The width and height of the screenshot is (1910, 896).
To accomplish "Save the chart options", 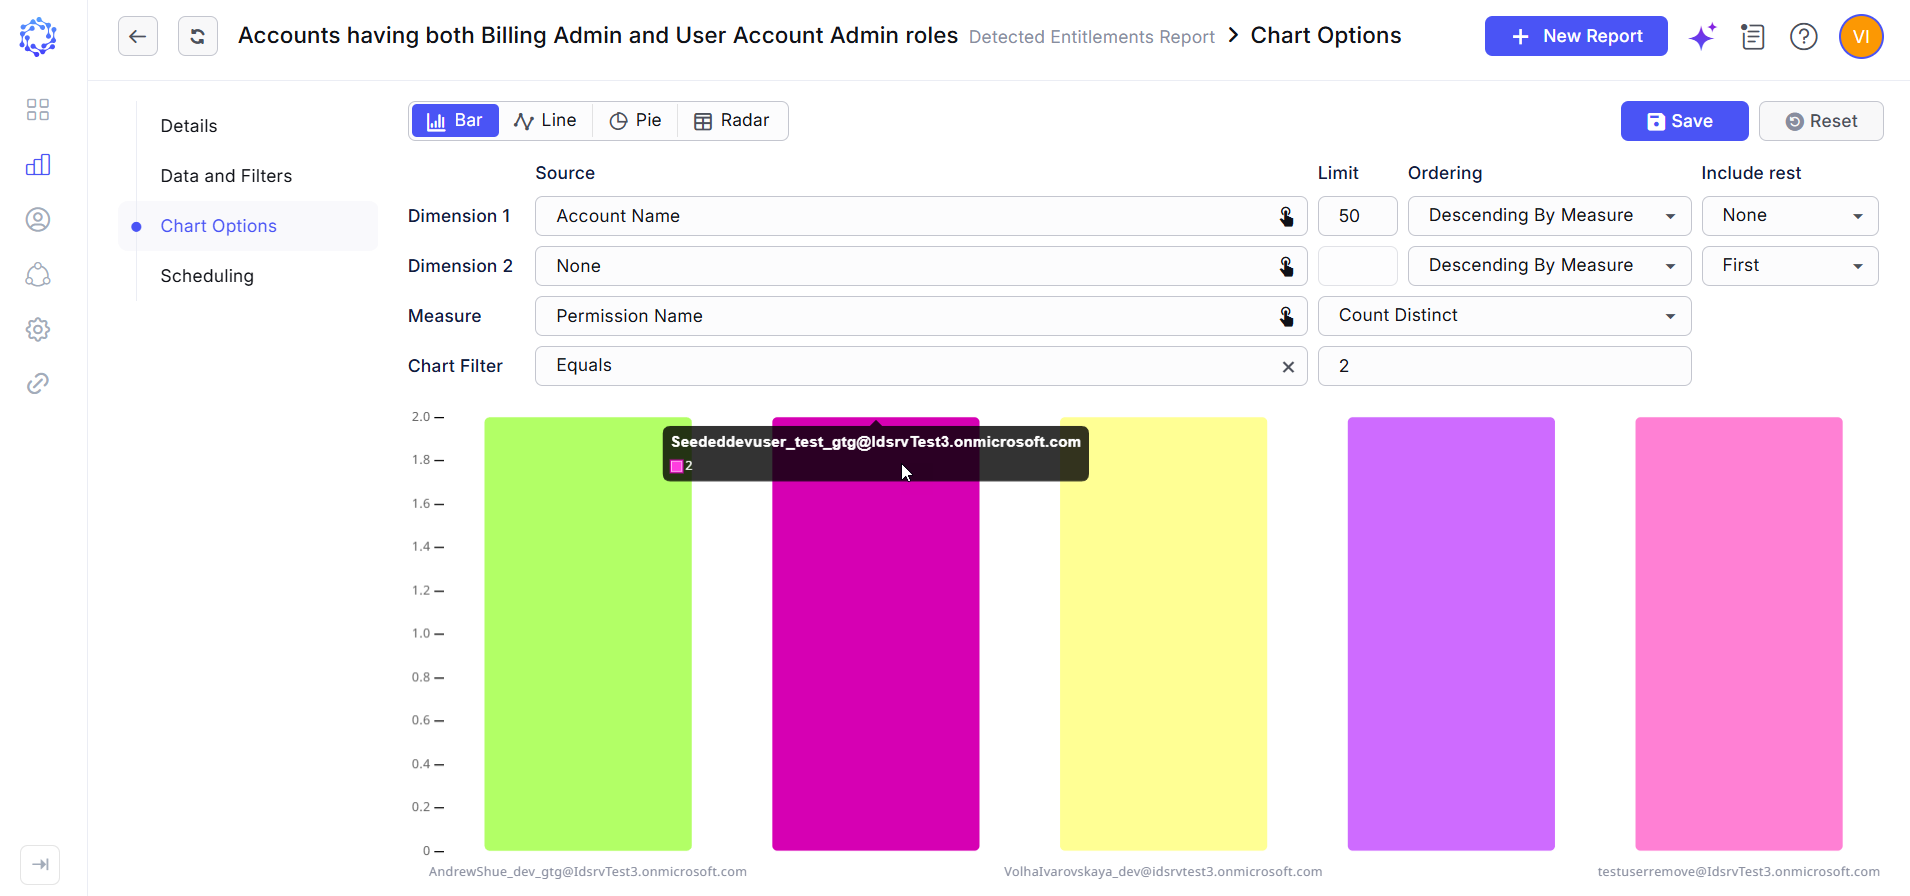I will (1684, 121).
